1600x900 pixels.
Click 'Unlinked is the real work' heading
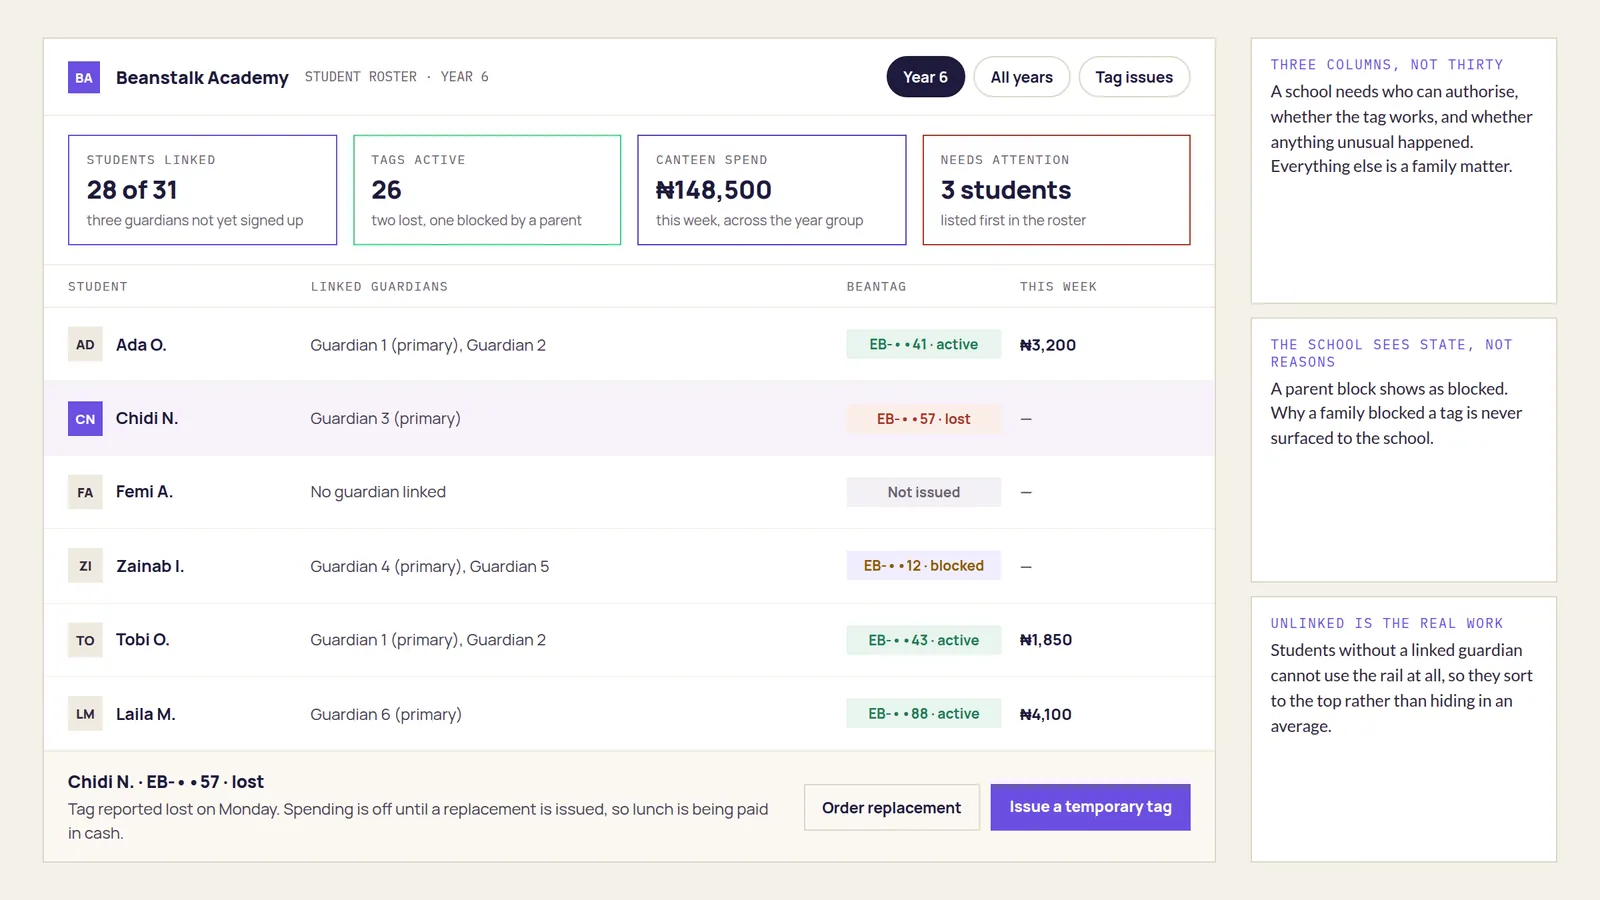click(x=1387, y=623)
